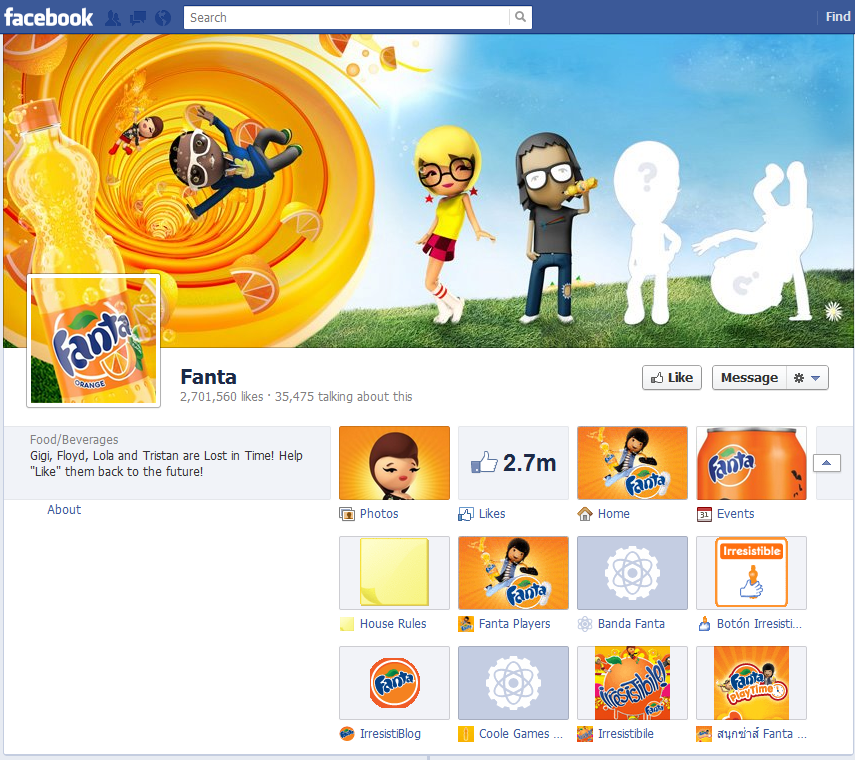The image size is (855, 760).
Task: Open the Likes tab label
Action: pyautogui.click(x=492, y=514)
